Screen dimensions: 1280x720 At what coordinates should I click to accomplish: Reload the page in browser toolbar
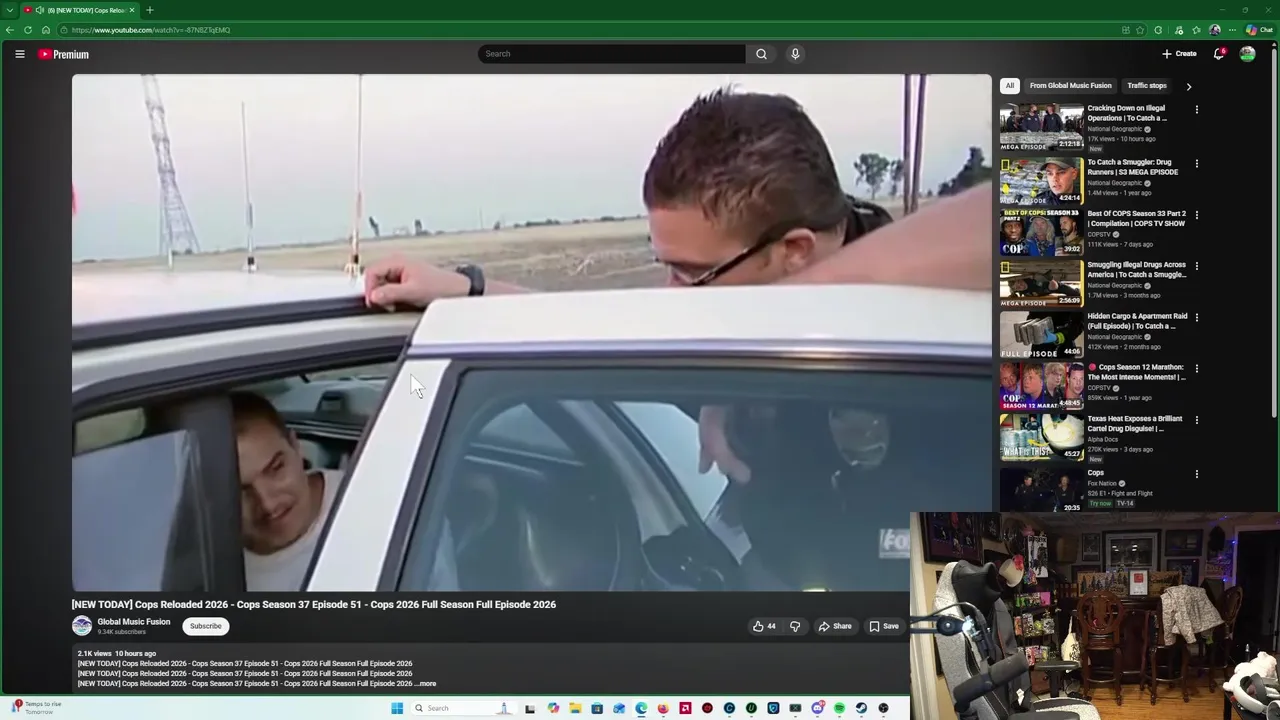(28, 30)
